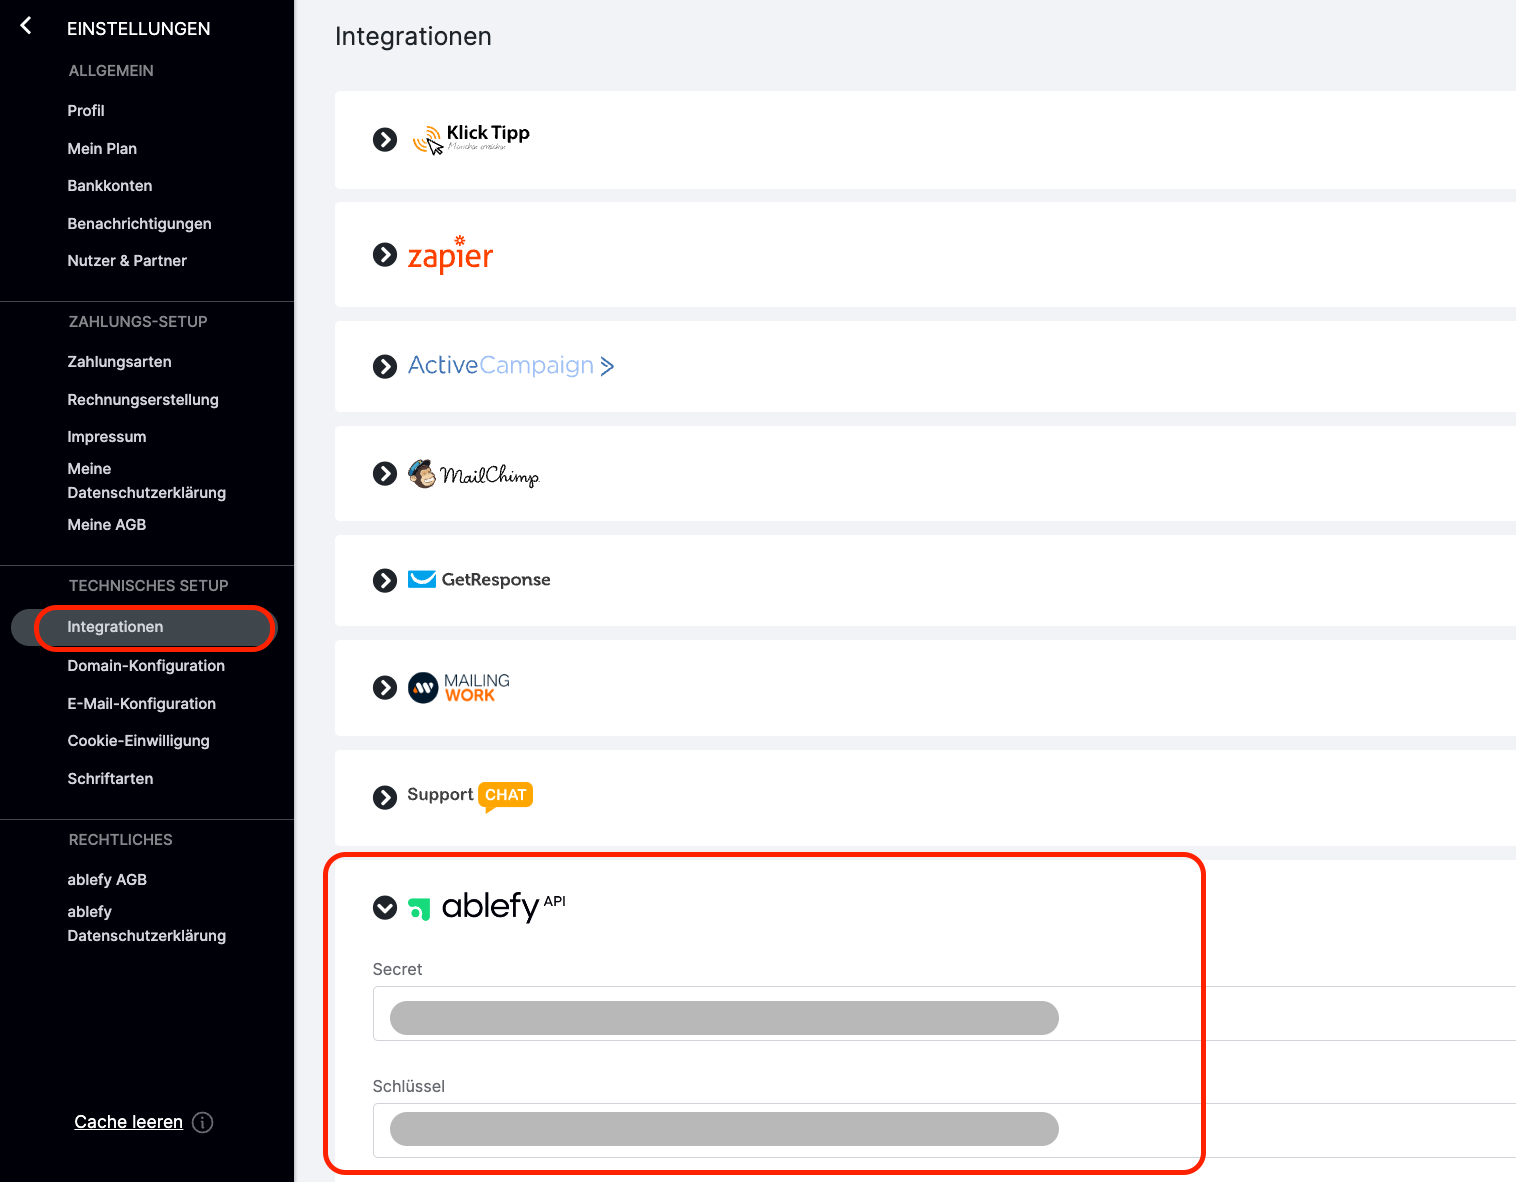Click the GetResponse logo
Viewport: 1516px width, 1182px height.
pos(479,580)
